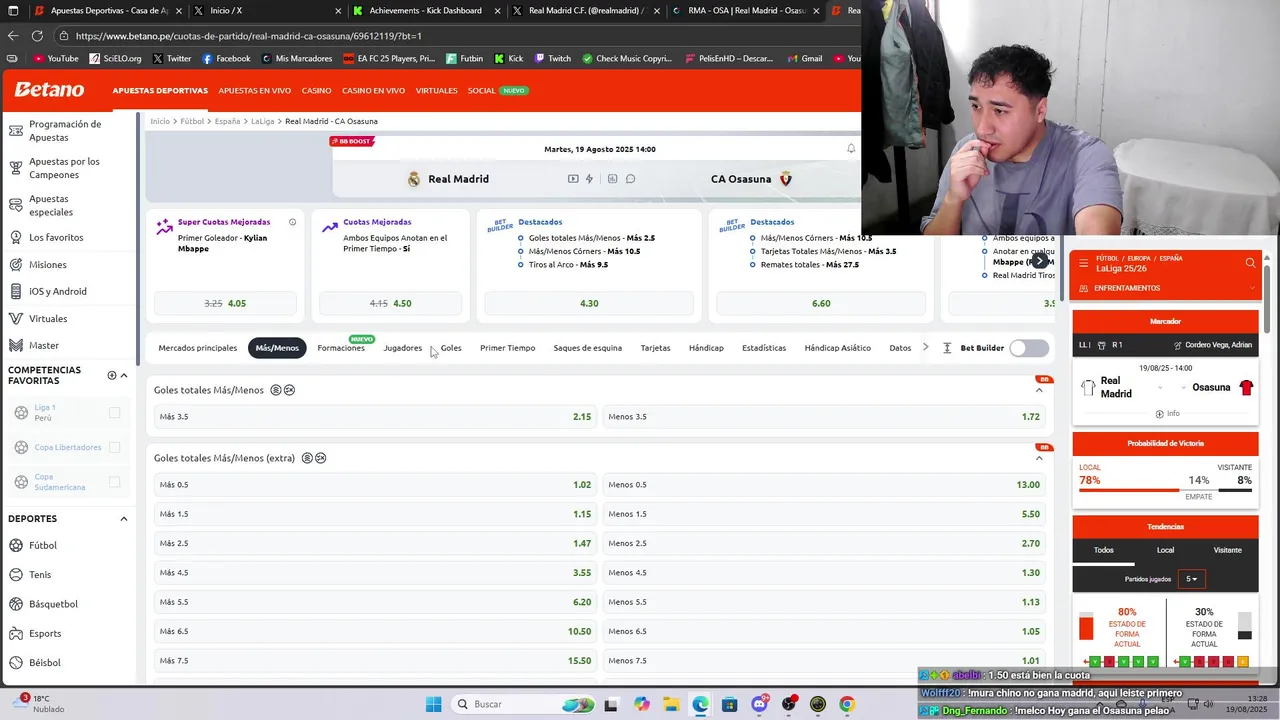This screenshot has width=1280, height=720.
Task: Bet on Más 2.5 at 1.47
Action: pyautogui.click(x=376, y=543)
